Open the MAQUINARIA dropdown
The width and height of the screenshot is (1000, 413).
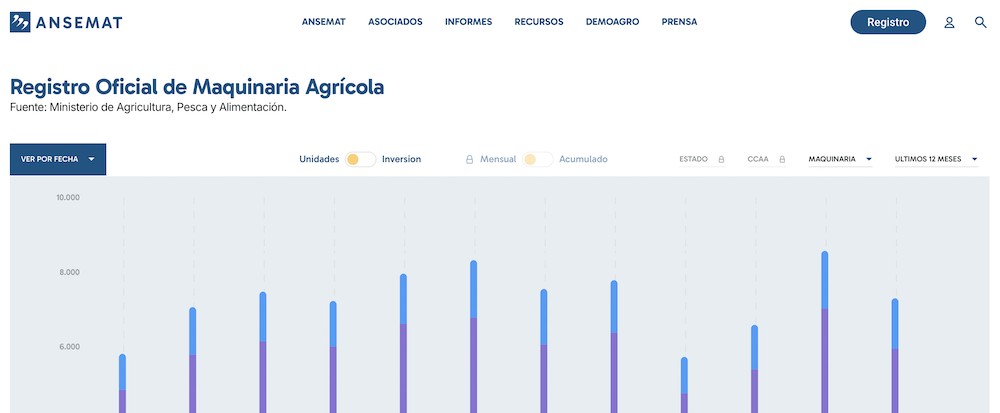tap(840, 159)
